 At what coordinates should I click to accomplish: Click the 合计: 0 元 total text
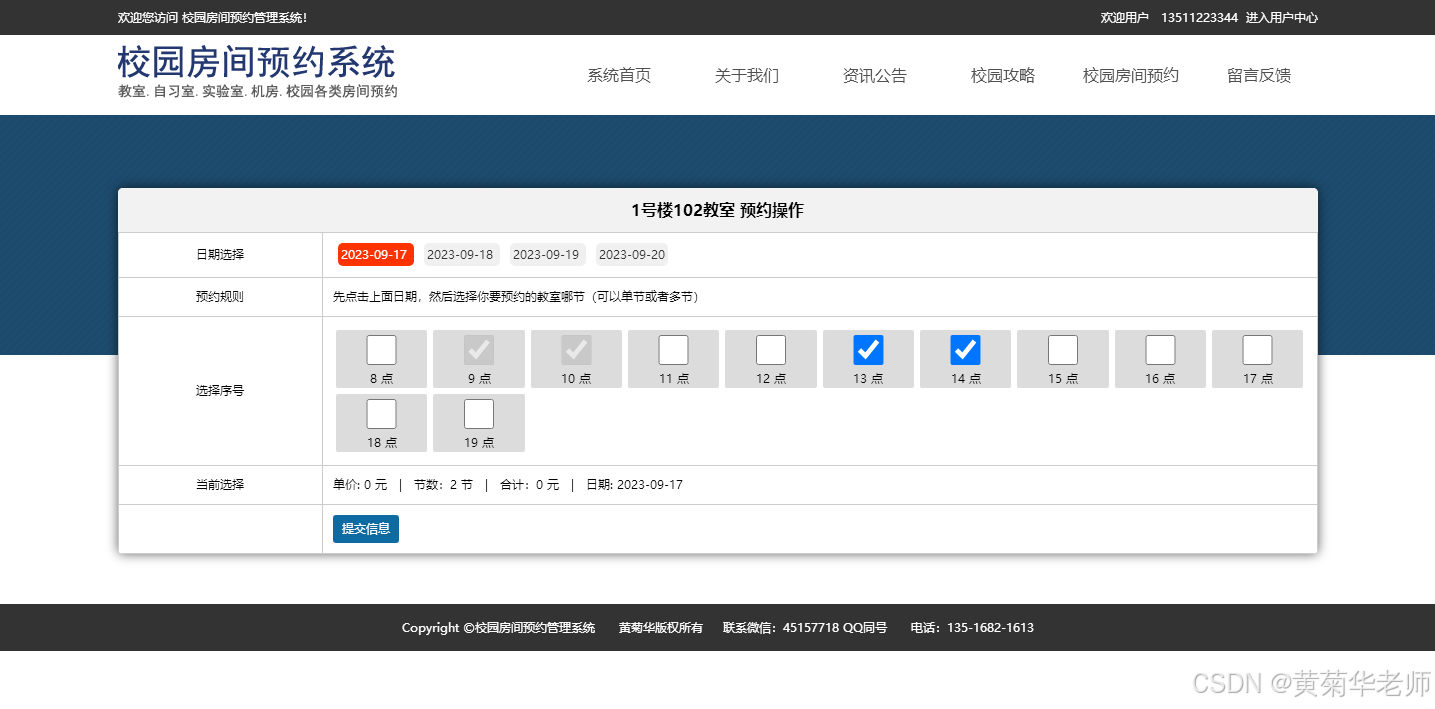tap(530, 485)
